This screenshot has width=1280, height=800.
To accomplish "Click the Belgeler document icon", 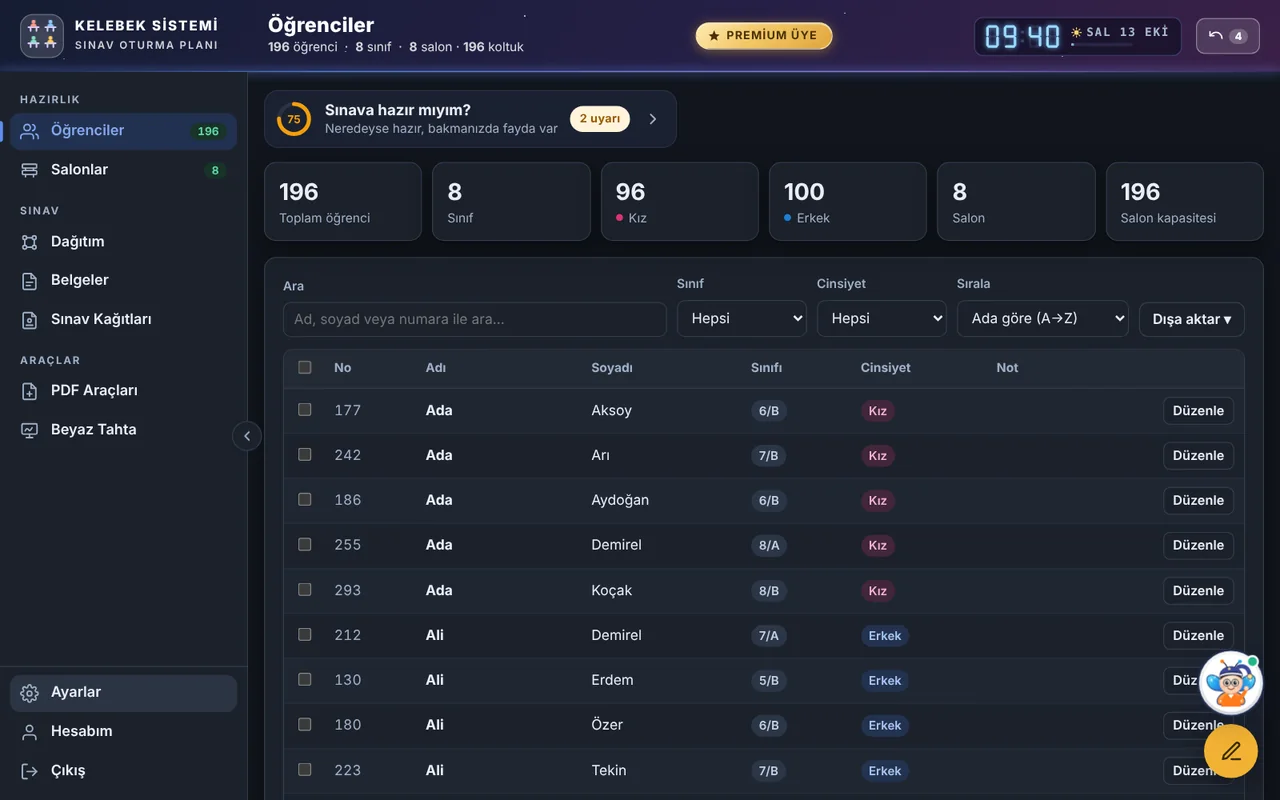I will click(x=30, y=281).
